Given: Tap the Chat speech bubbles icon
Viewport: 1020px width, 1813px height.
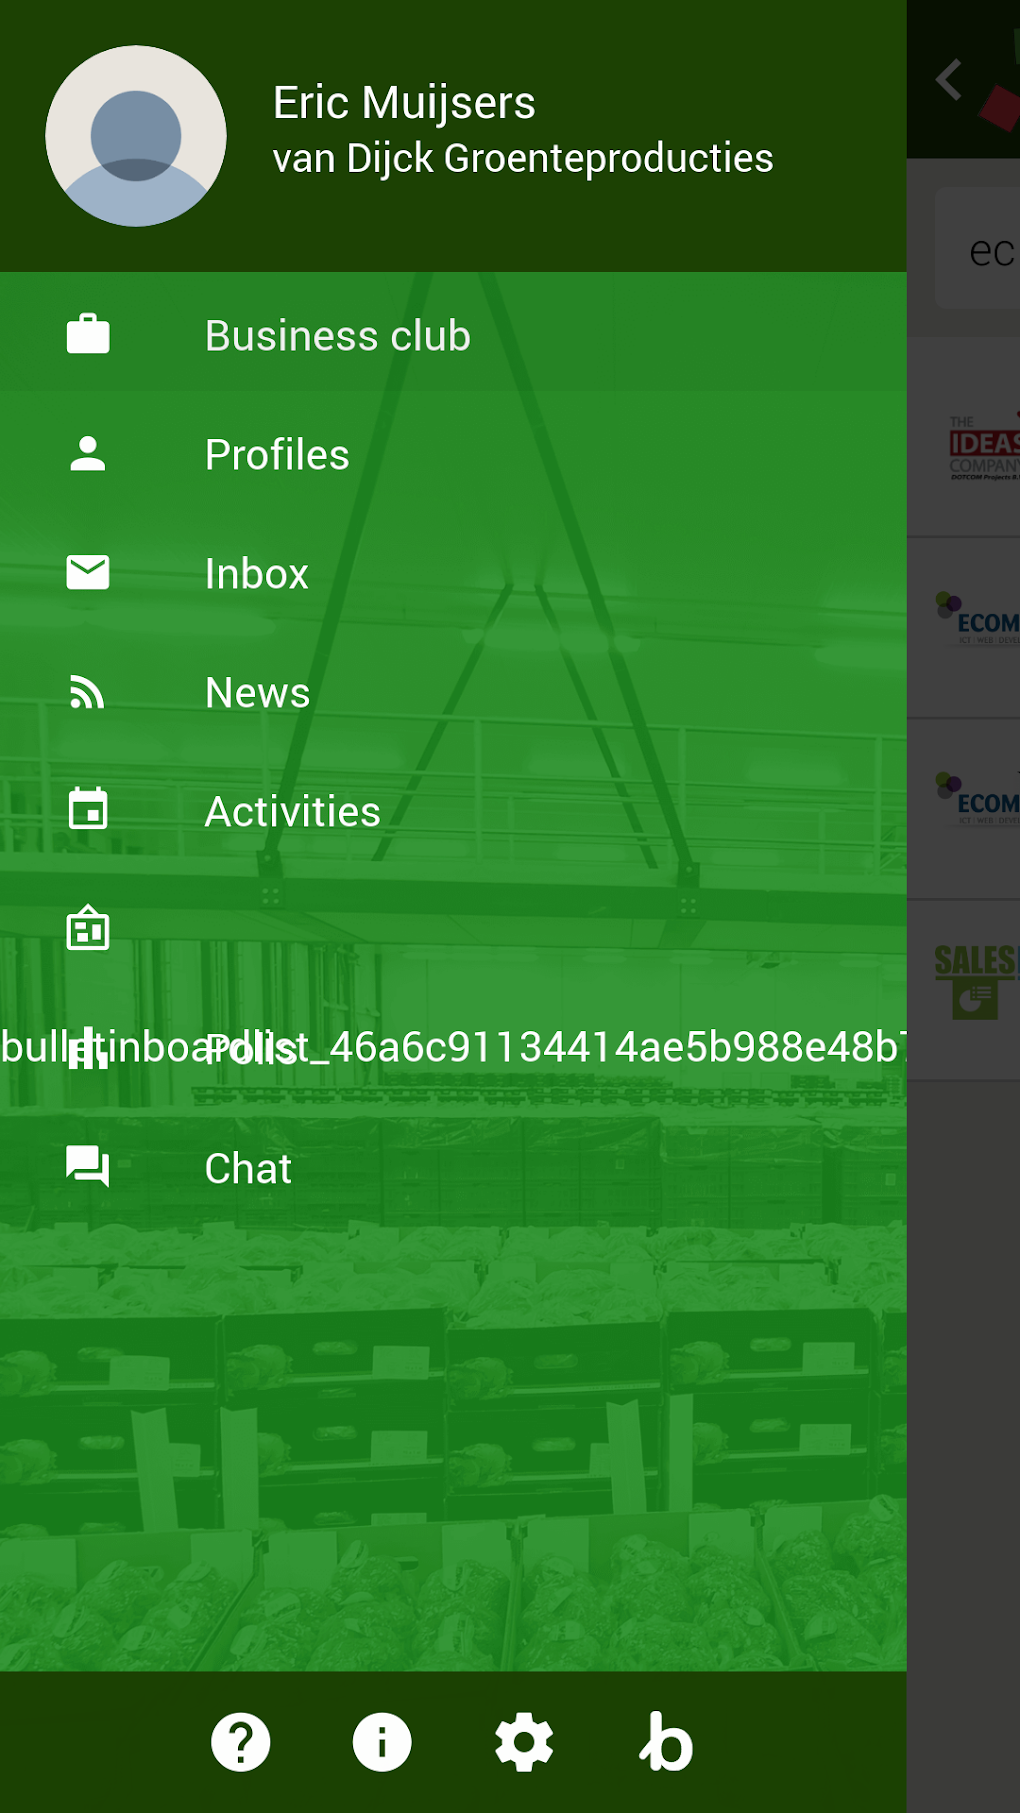Looking at the screenshot, I should (x=88, y=1167).
